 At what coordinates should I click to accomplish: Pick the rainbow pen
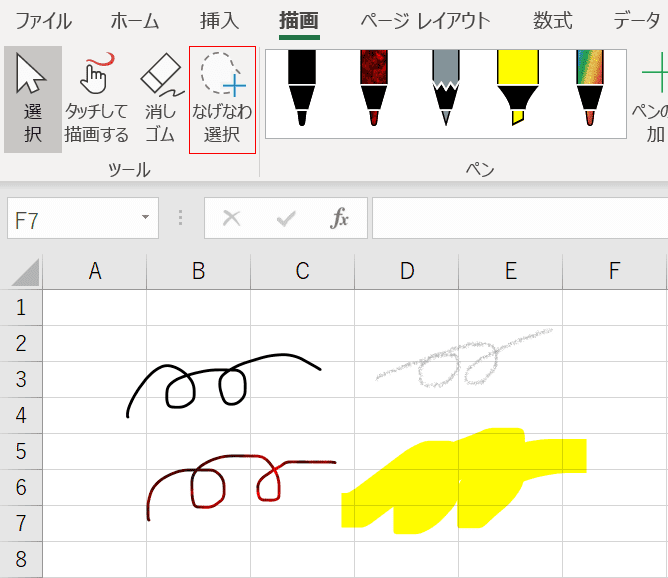tap(590, 88)
